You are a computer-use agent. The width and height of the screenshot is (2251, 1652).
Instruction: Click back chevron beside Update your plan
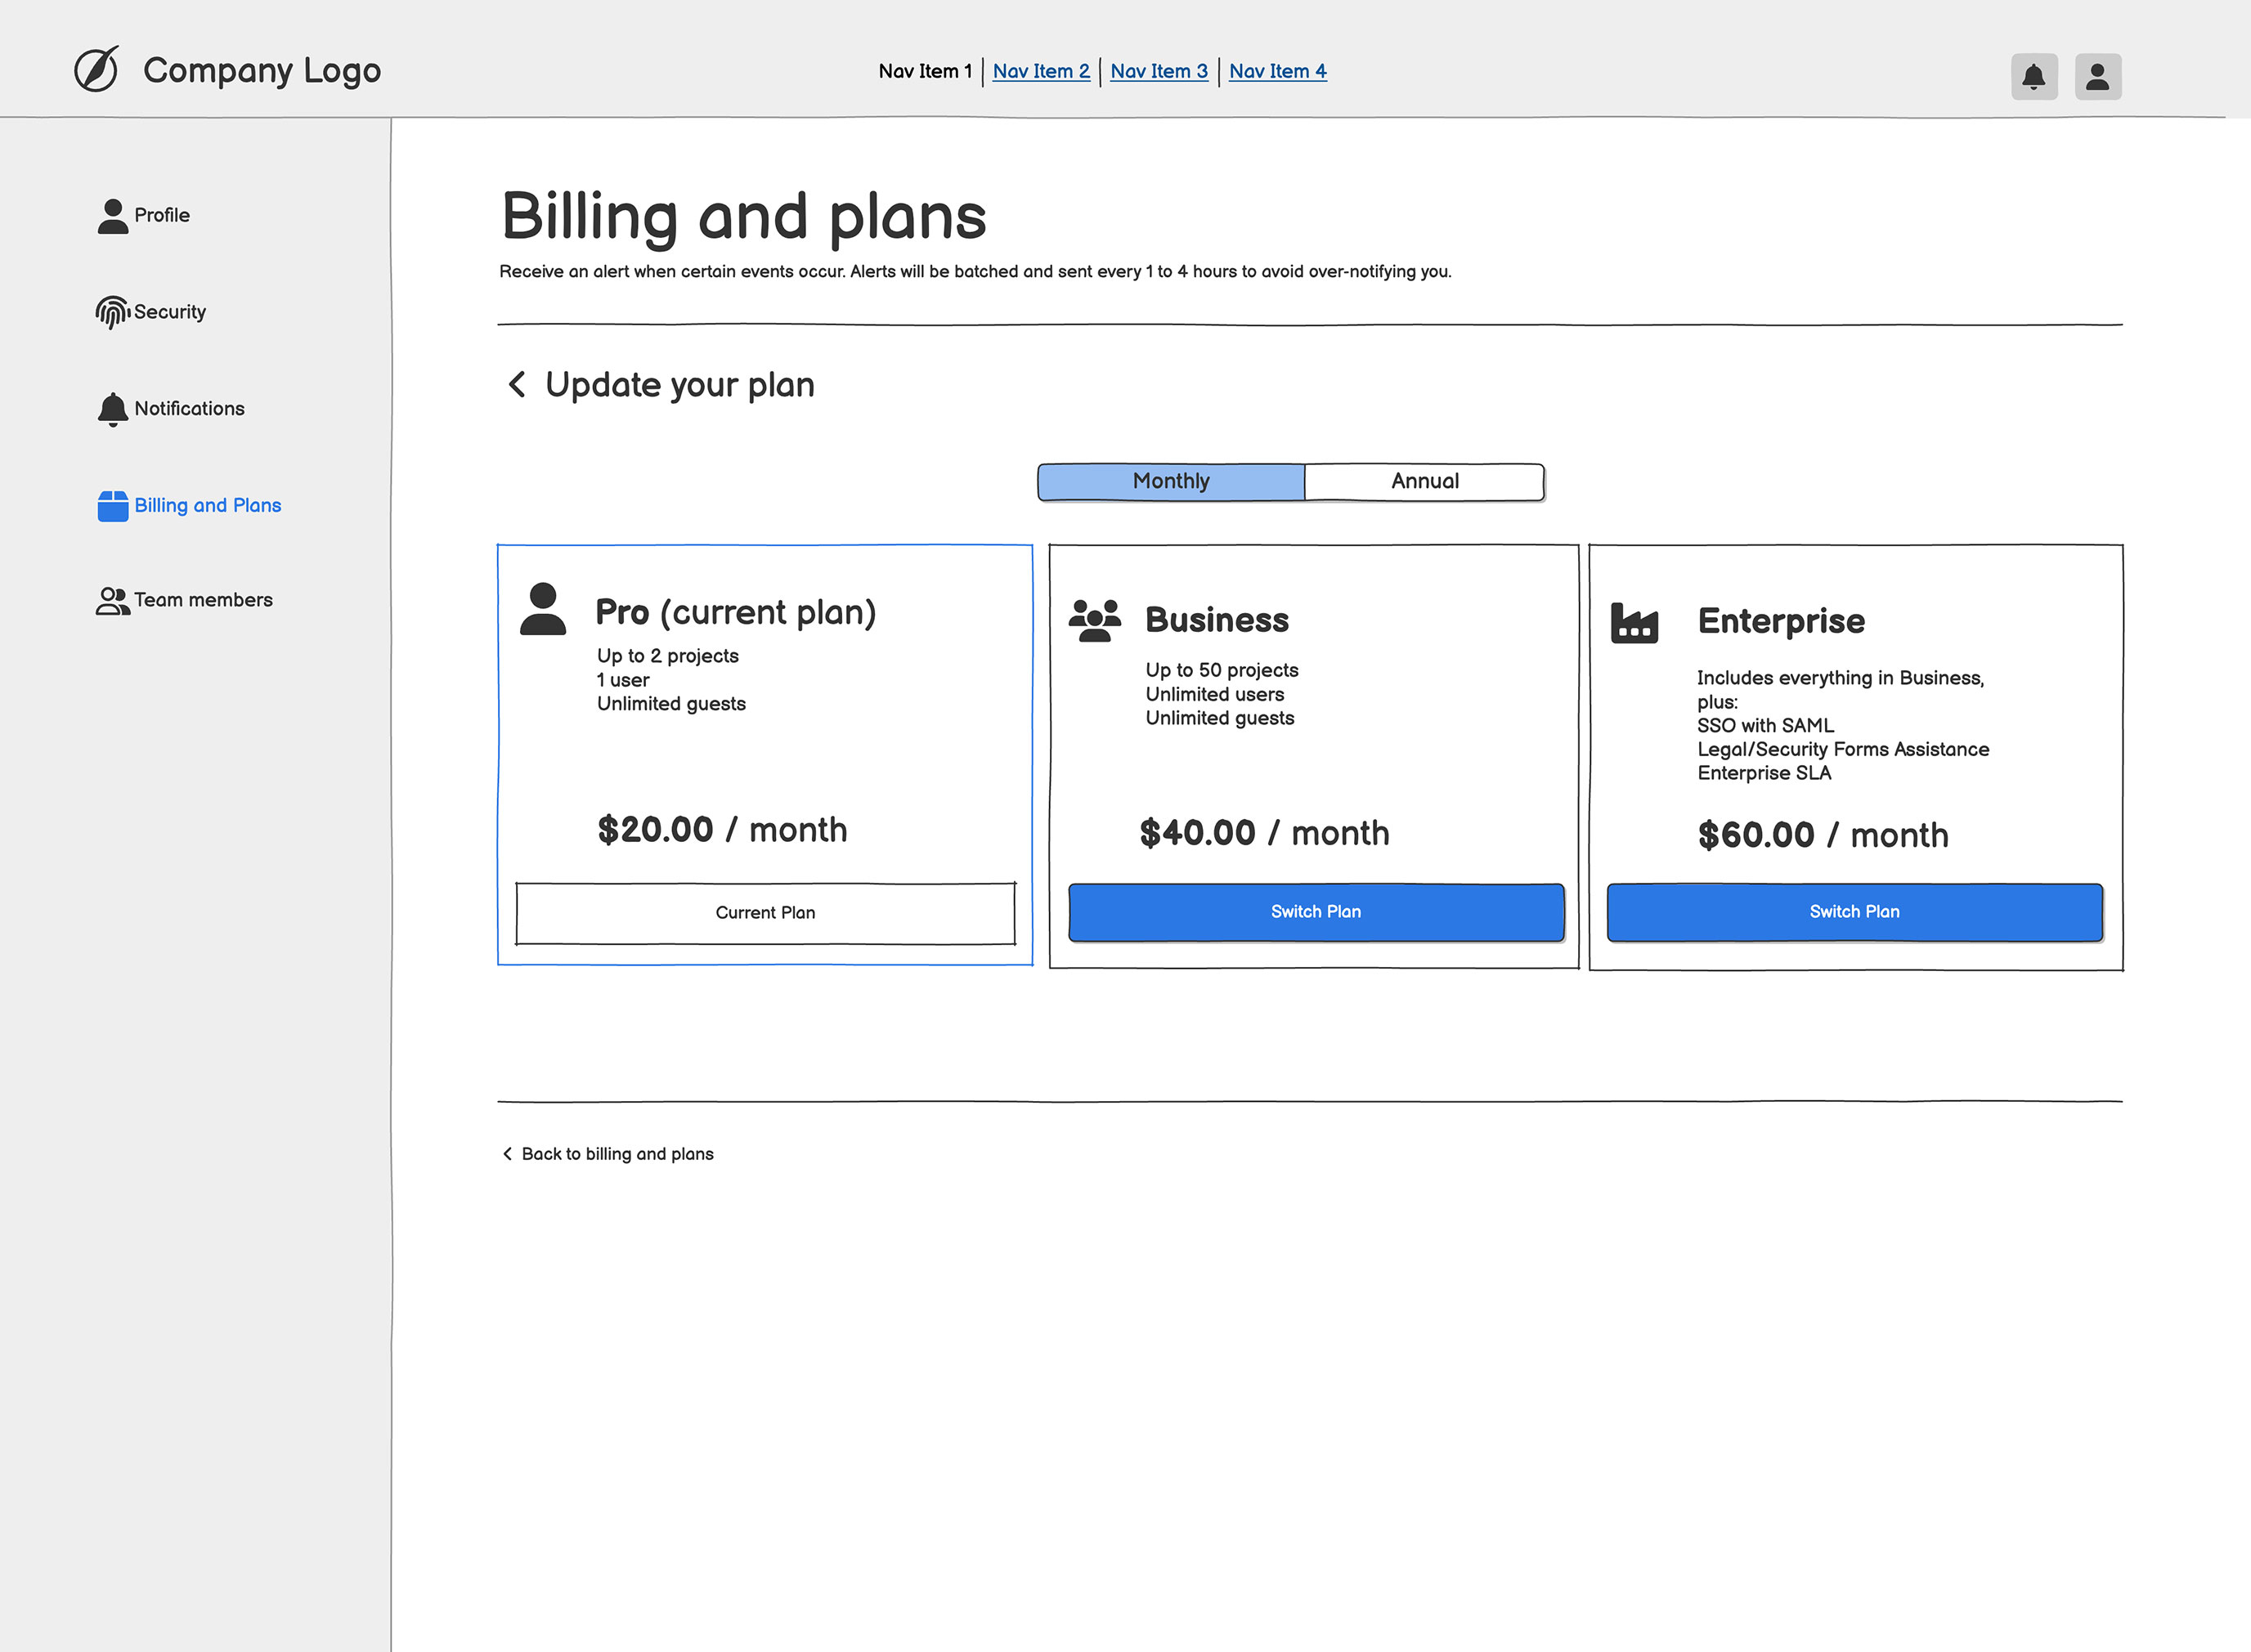[x=517, y=385]
